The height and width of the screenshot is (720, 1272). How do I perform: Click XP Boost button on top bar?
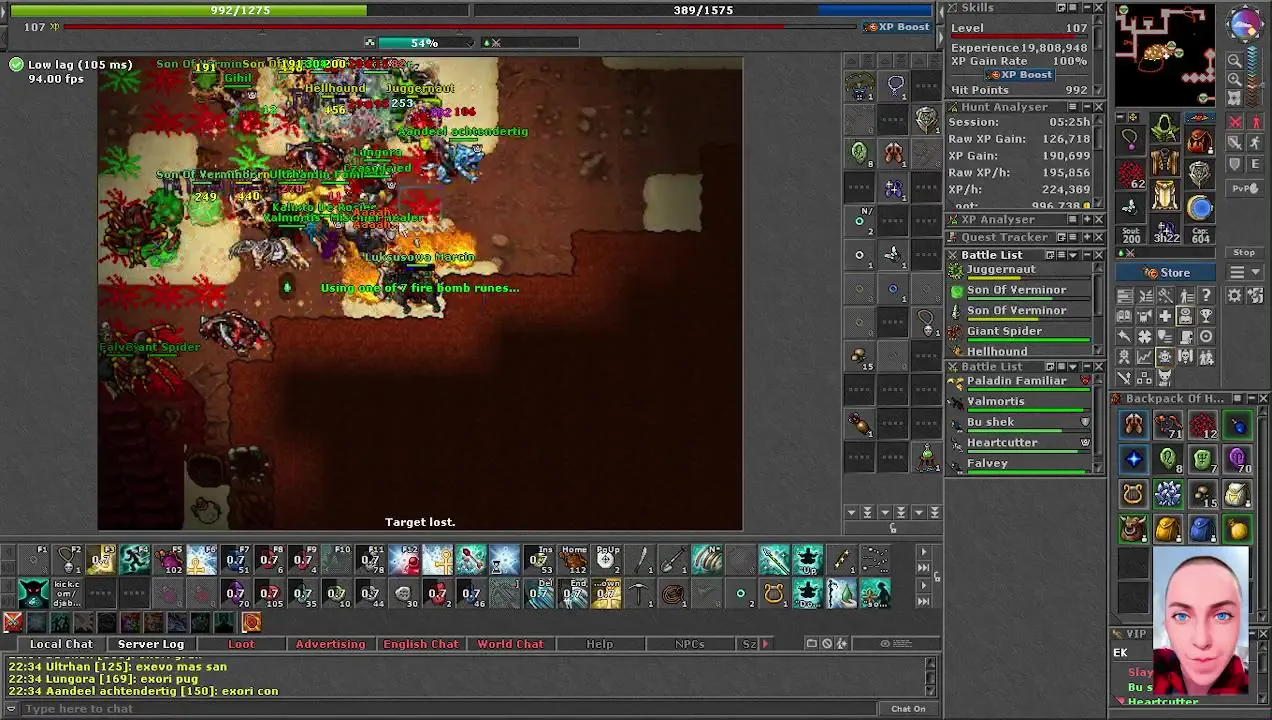point(898,27)
